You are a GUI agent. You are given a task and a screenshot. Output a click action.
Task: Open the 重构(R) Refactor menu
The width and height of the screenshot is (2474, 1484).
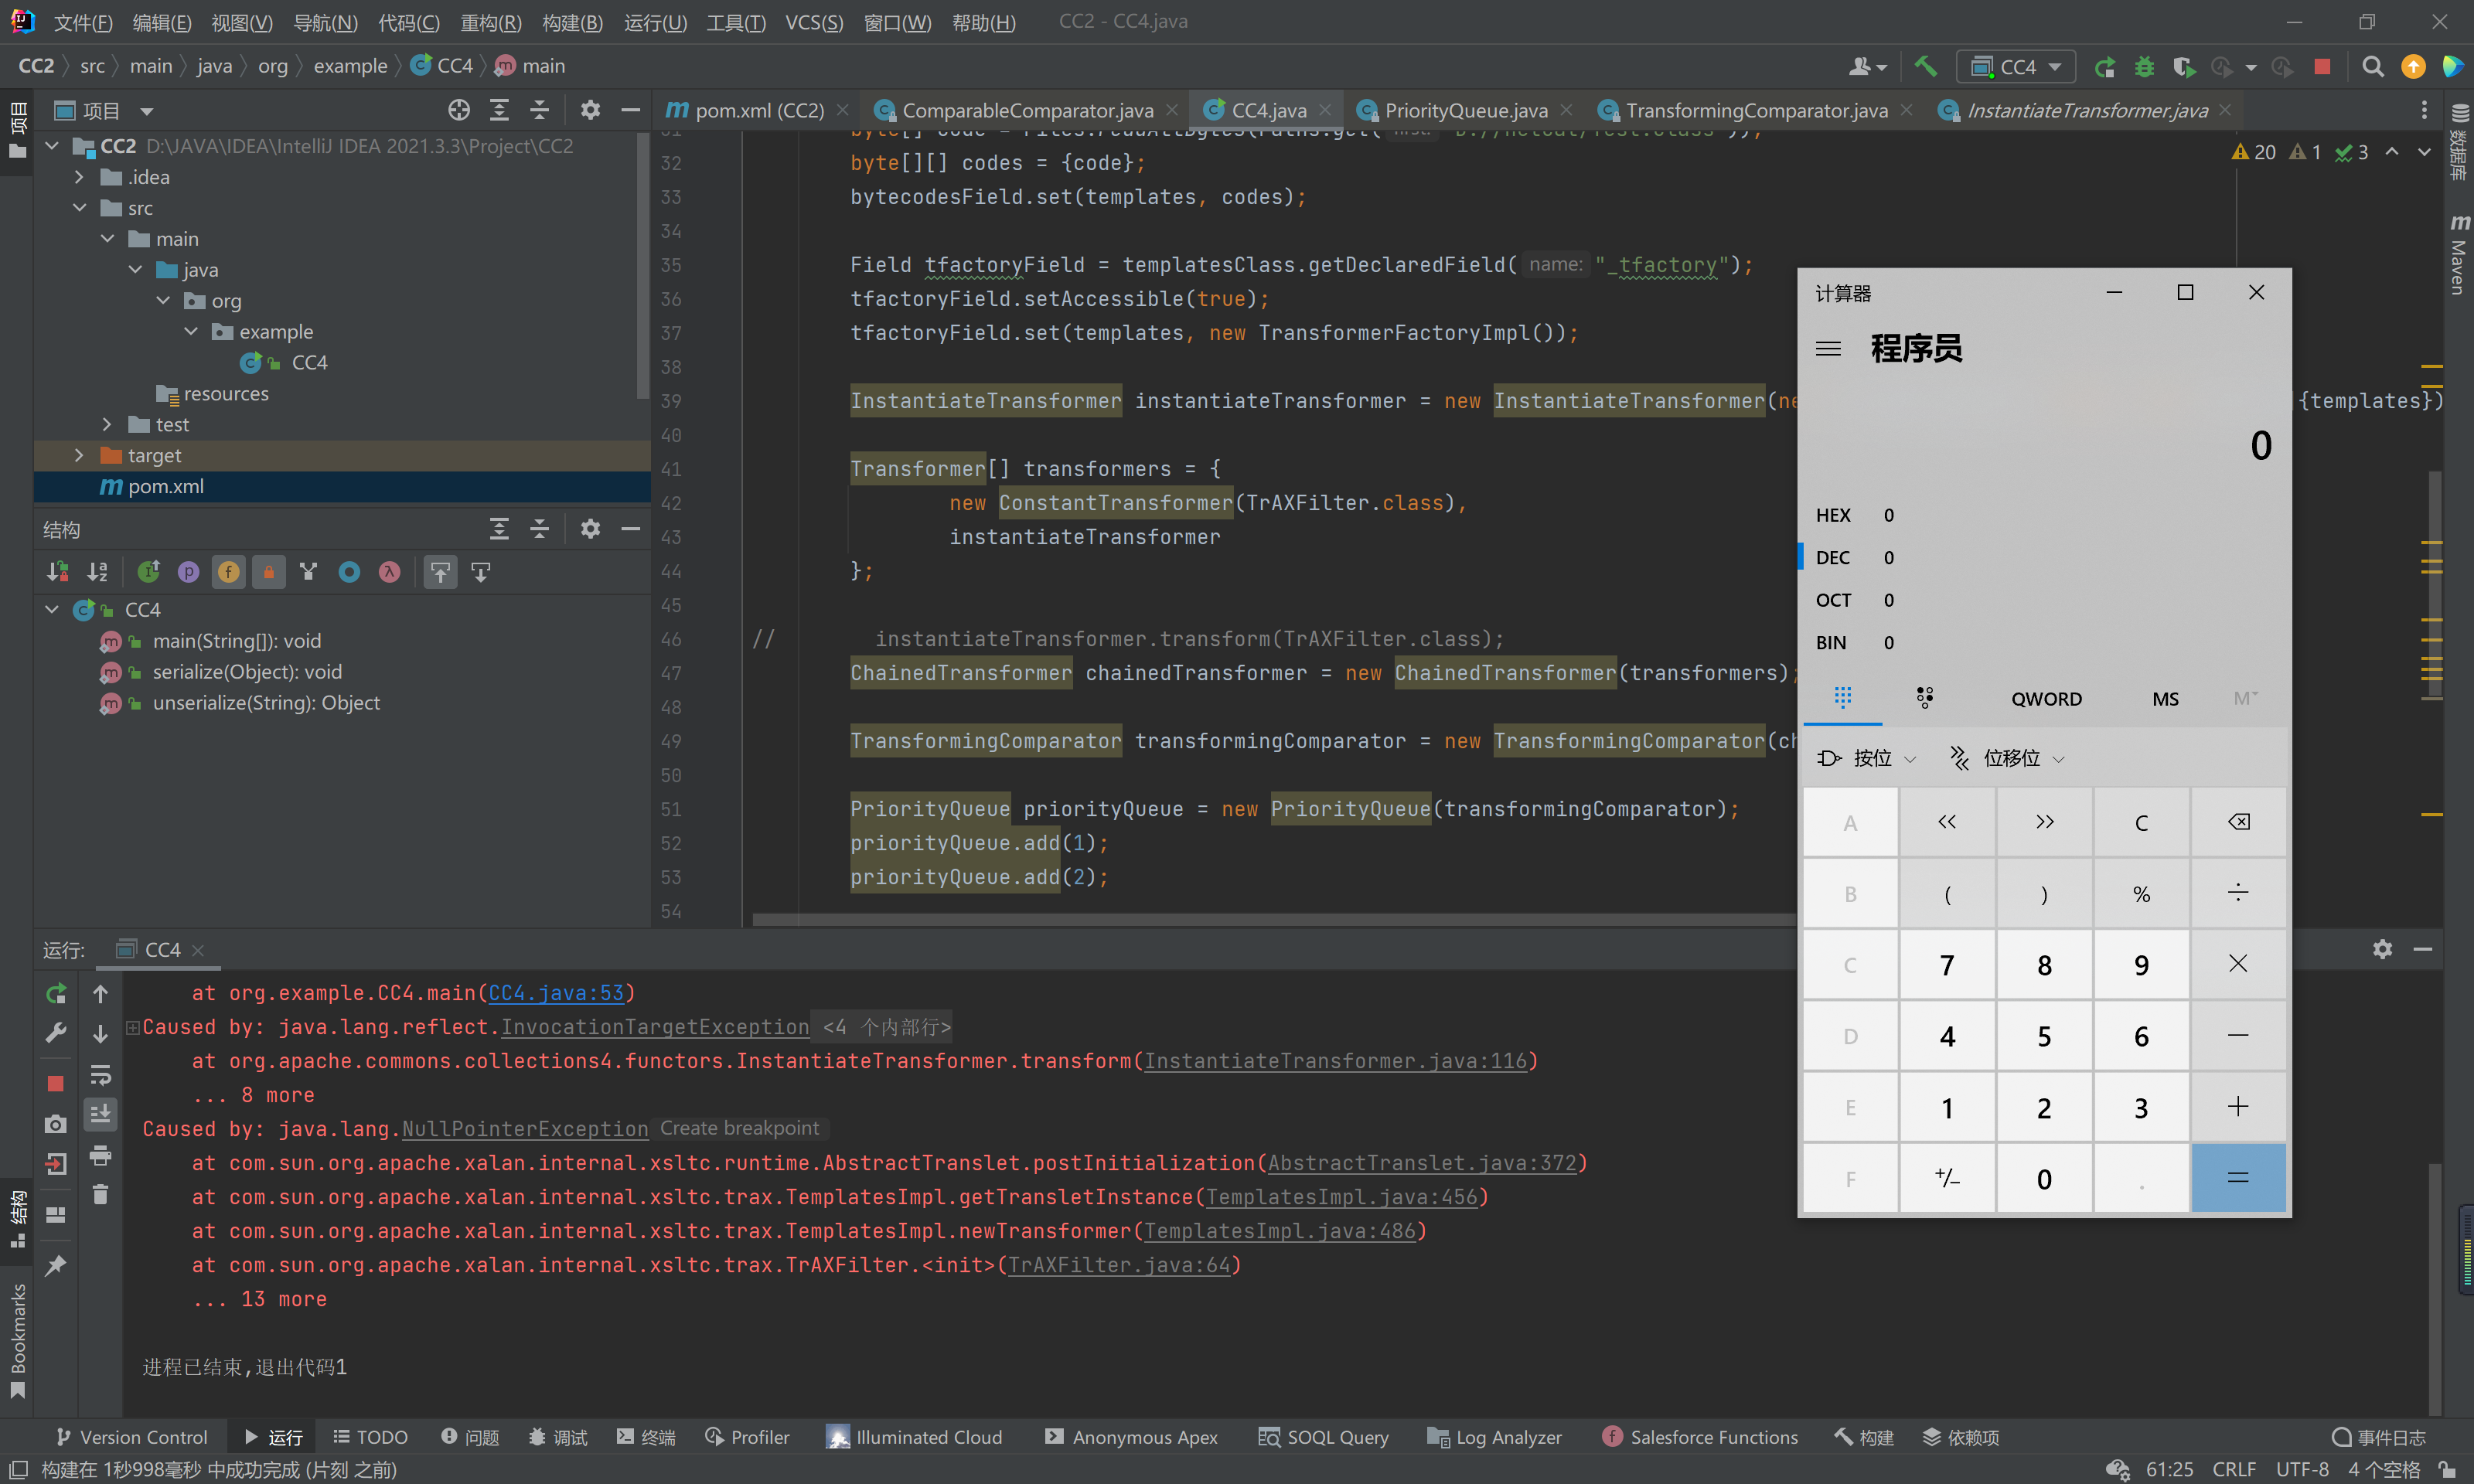click(491, 21)
